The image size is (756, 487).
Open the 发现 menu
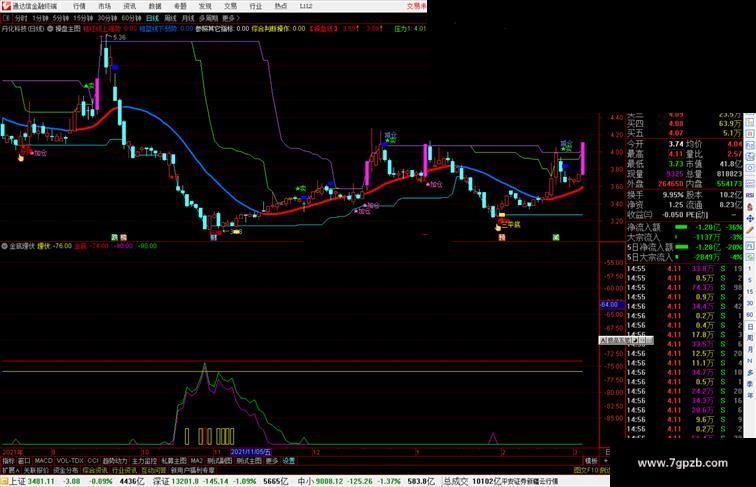pyautogui.click(x=205, y=6)
